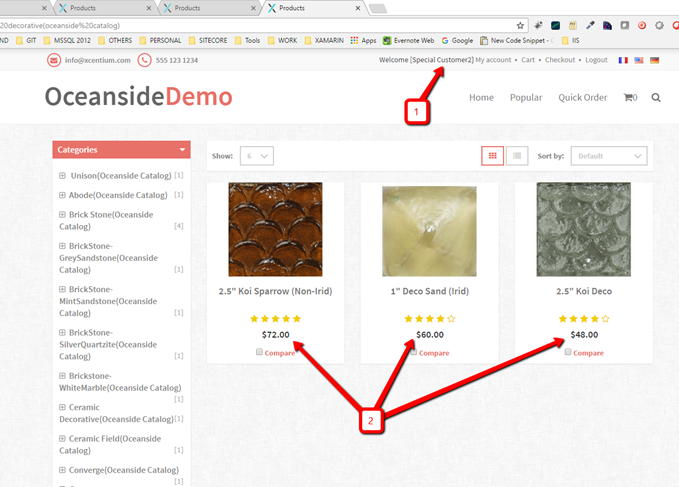Click the phone icon in header
679x487 pixels.
point(144,60)
